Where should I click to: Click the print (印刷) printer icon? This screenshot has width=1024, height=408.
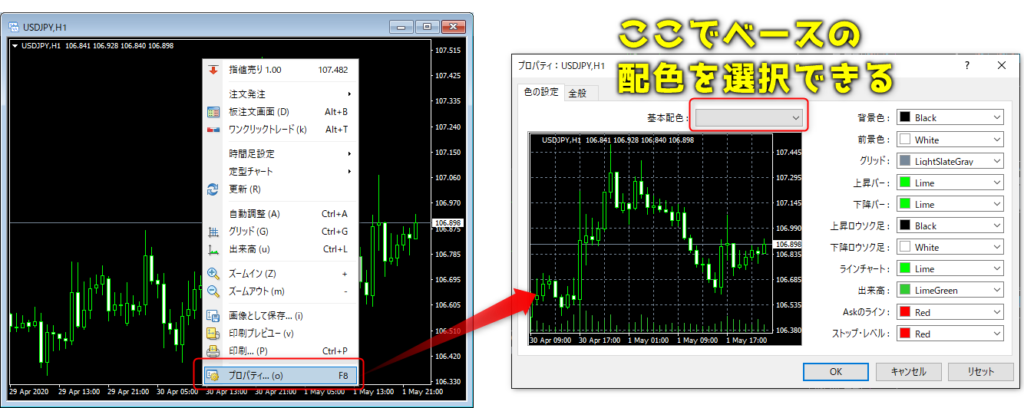[214, 351]
